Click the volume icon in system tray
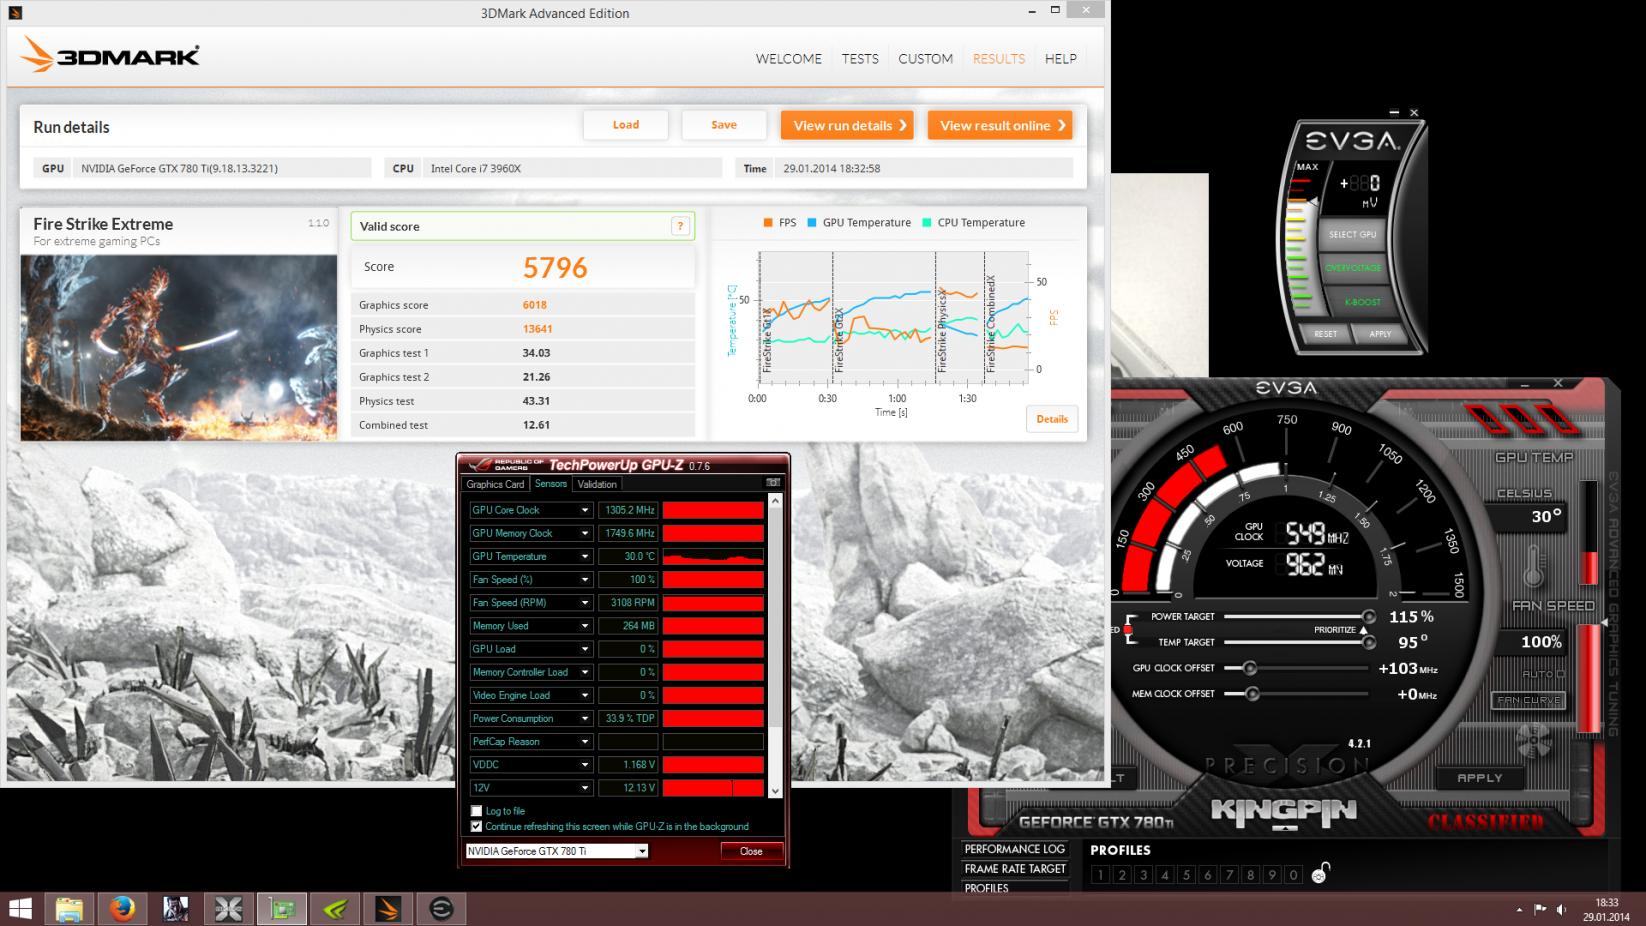The width and height of the screenshot is (1646, 926). 1562,909
